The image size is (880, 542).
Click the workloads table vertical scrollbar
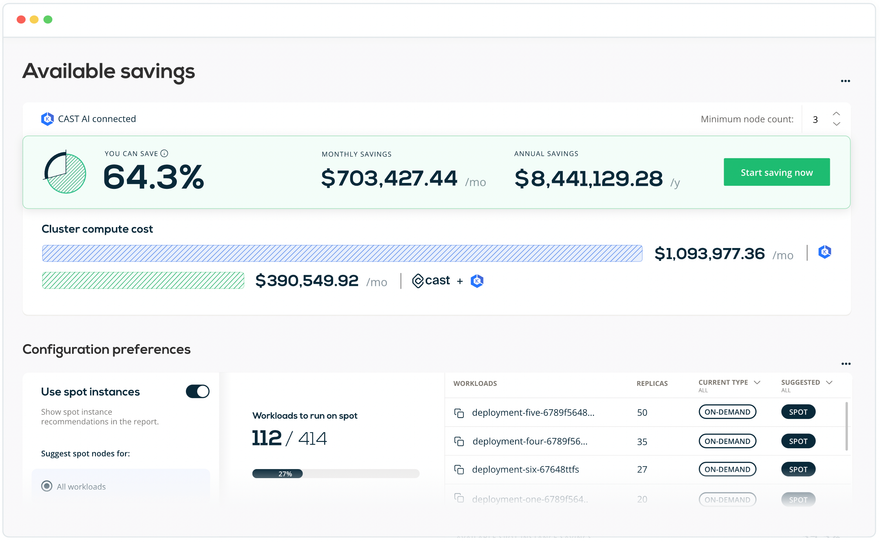[x=846, y=426]
